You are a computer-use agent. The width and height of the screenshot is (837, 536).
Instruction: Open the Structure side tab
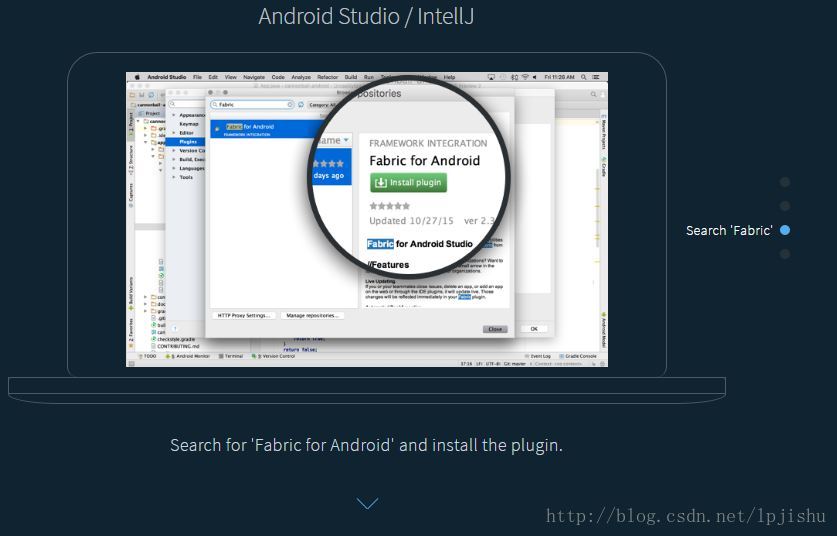[x=131, y=160]
